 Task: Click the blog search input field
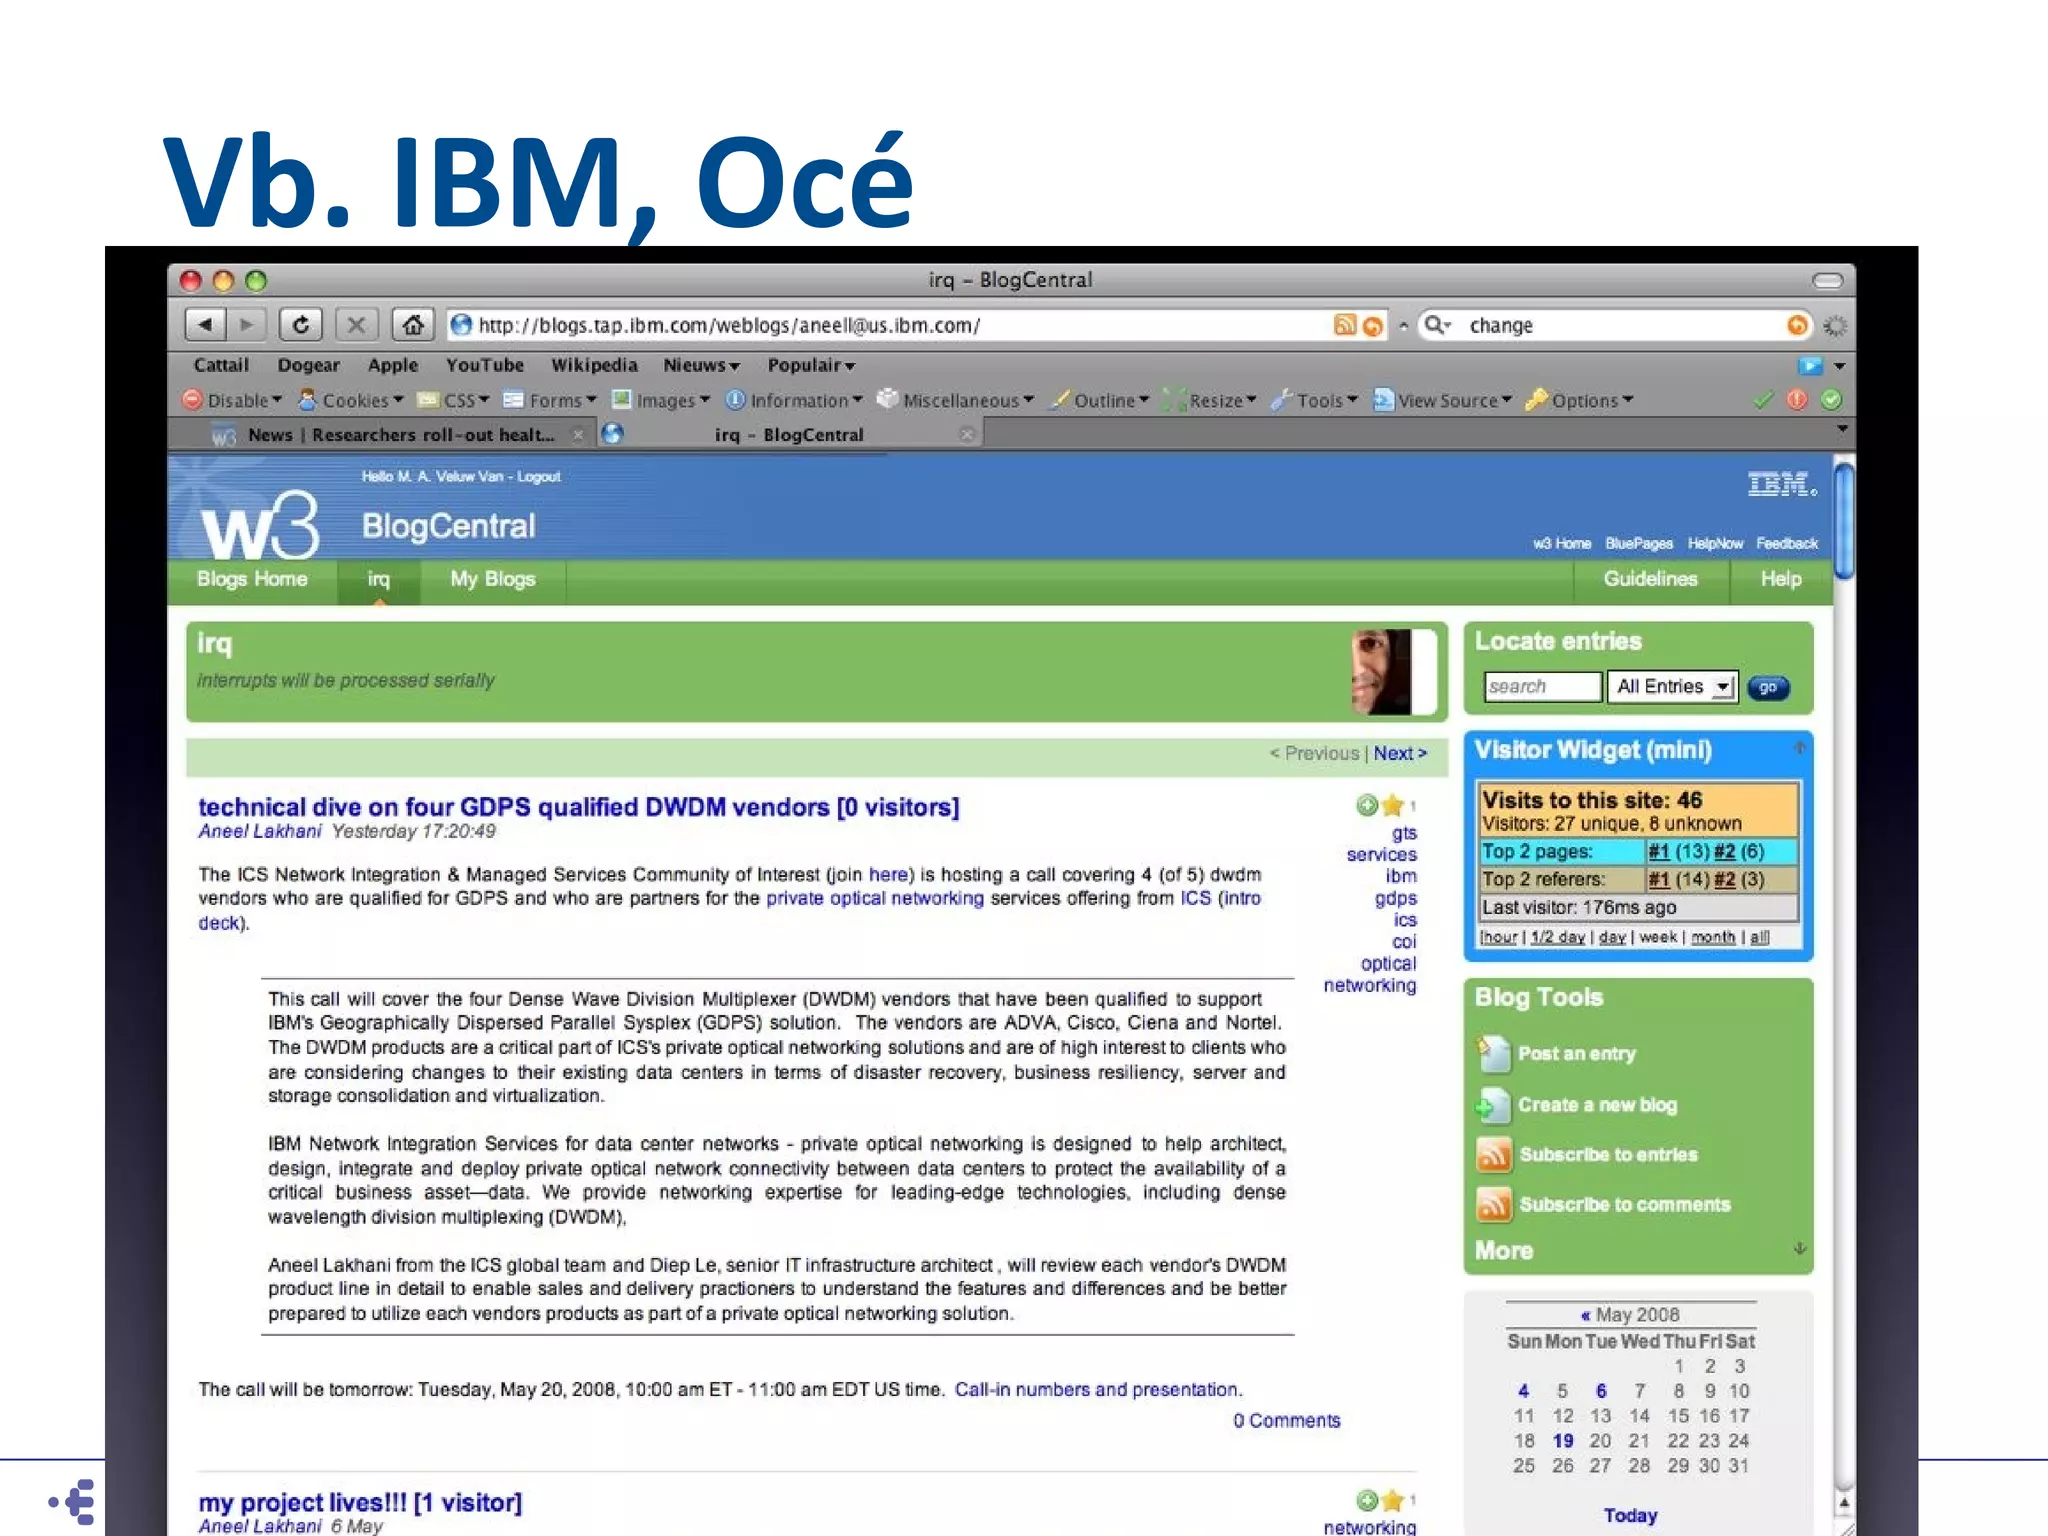(1542, 686)
